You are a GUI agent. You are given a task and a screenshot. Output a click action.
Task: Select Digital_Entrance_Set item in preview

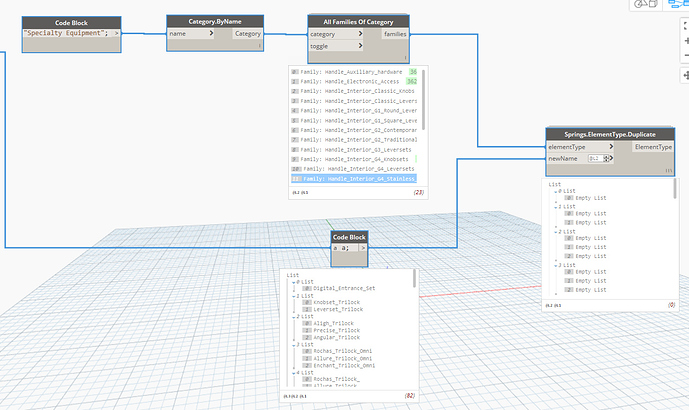tap(343, 288)
